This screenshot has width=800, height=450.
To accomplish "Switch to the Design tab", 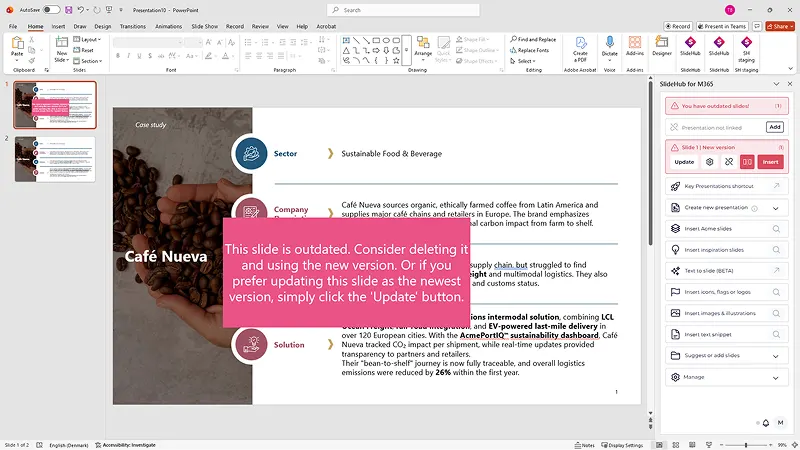I will pyautogui.click(x=103, y=26).
